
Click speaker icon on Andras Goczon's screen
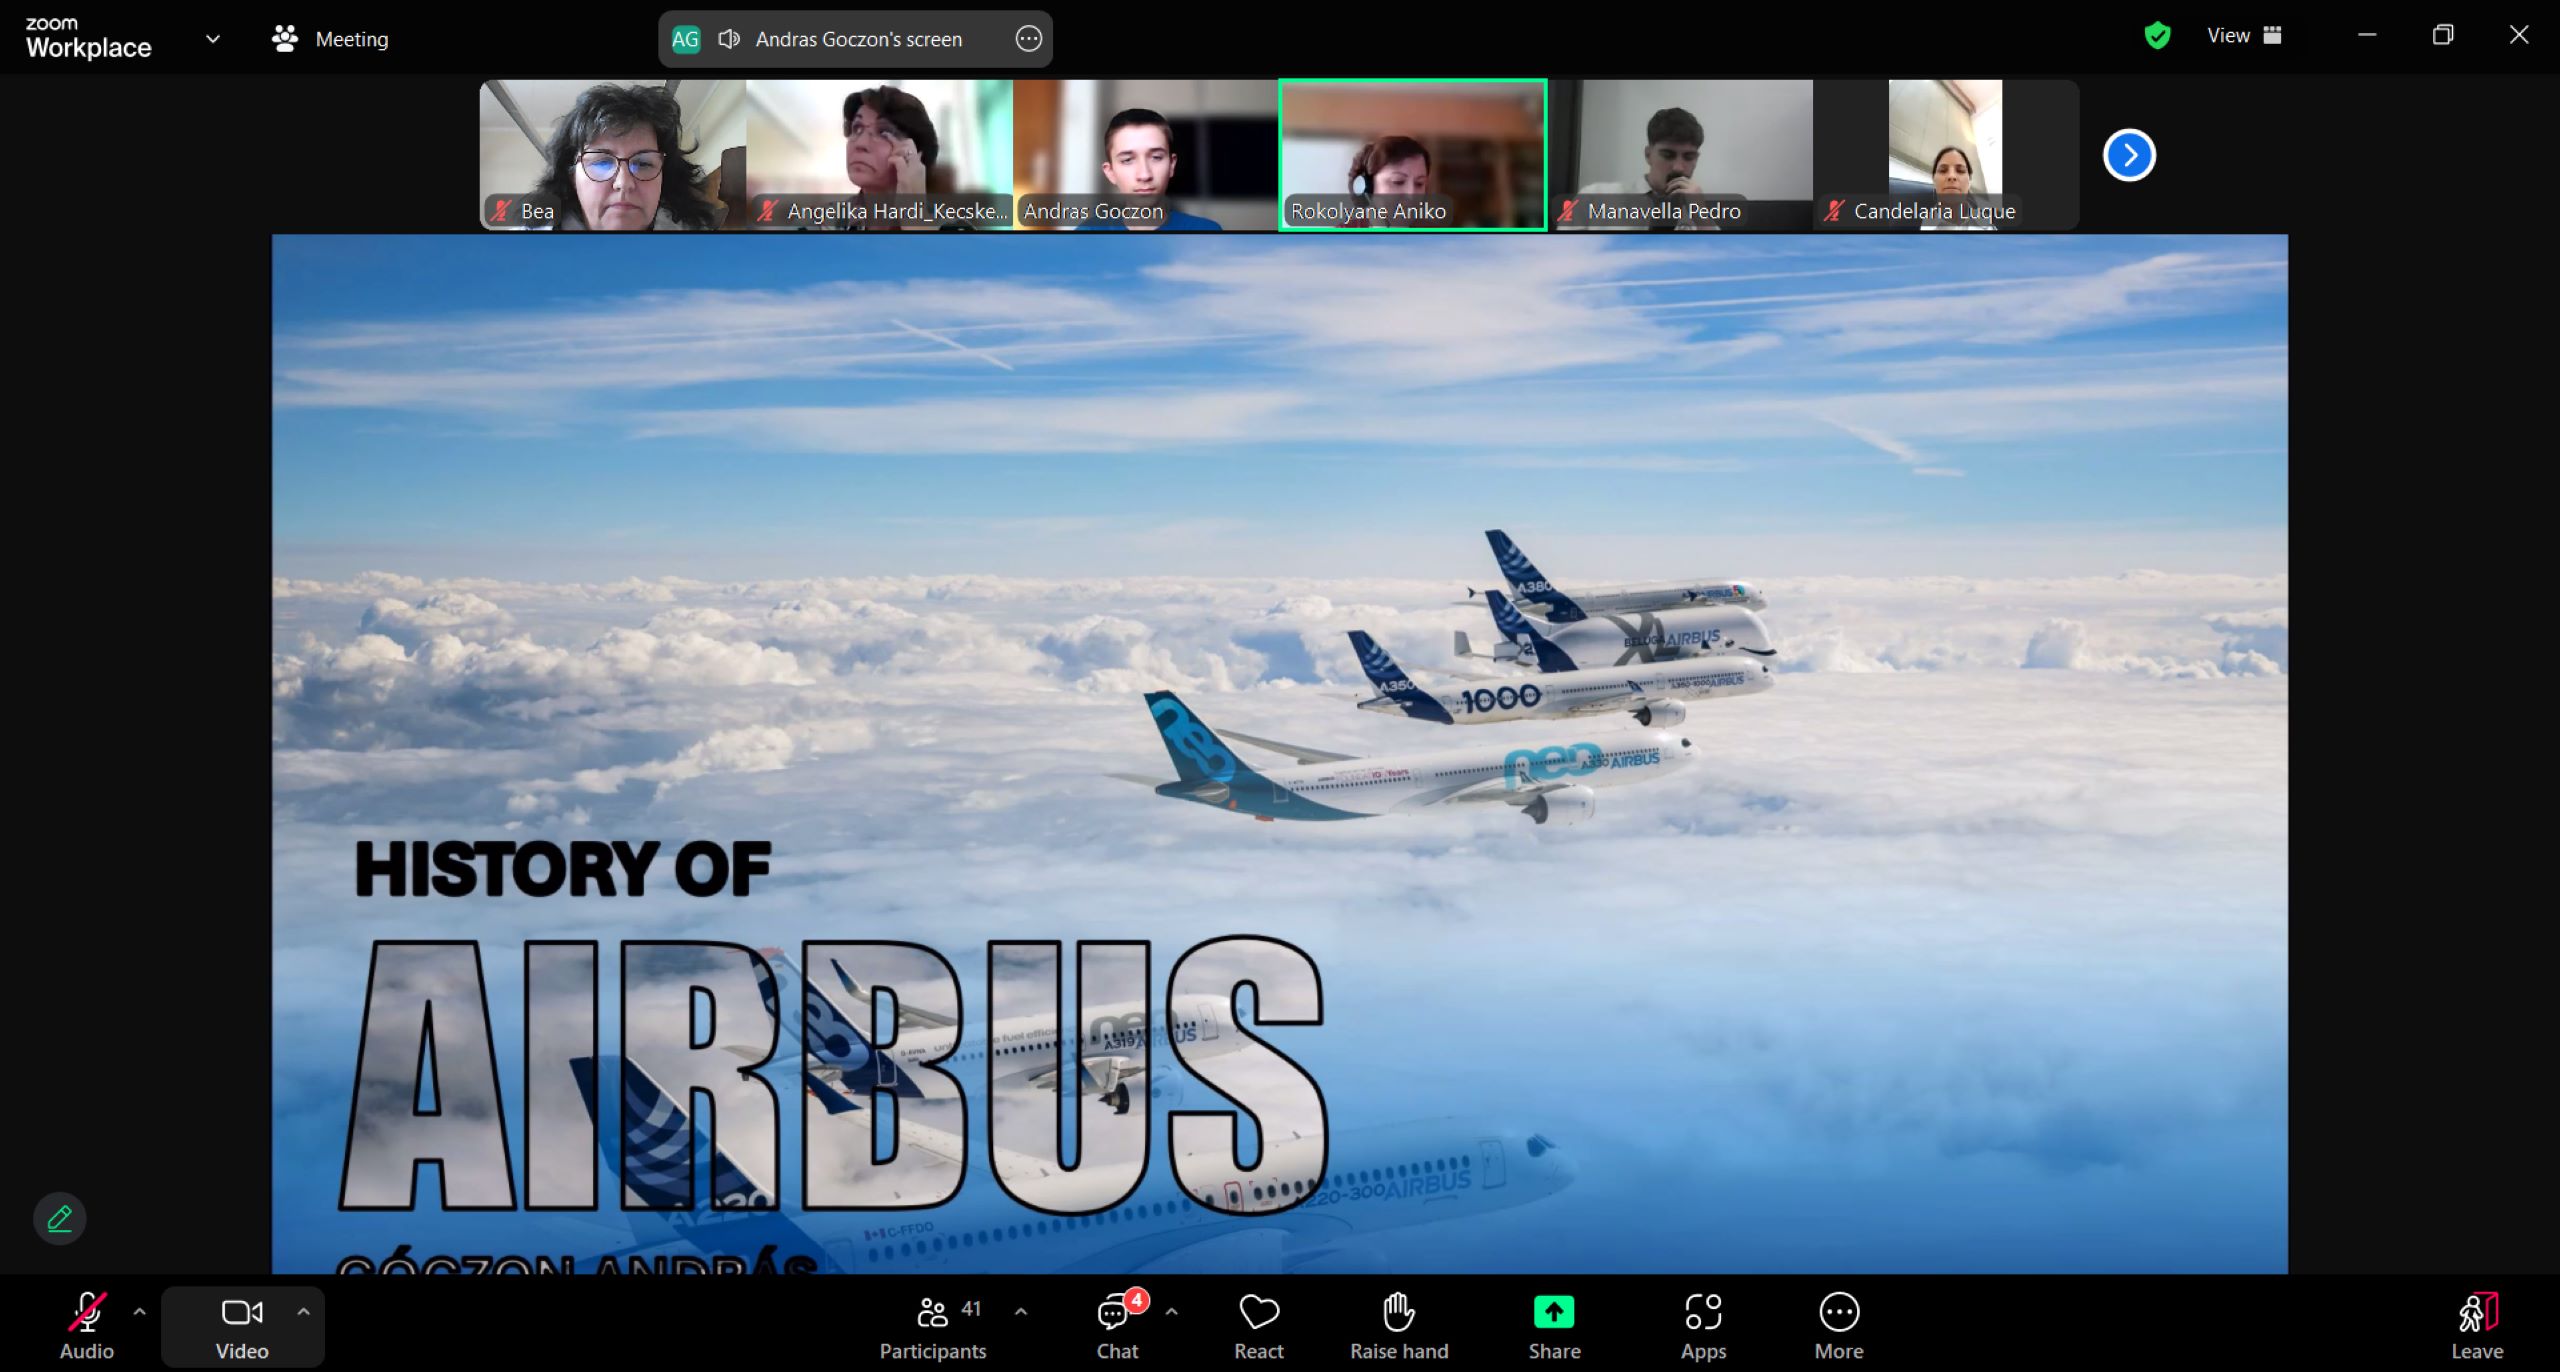point(729,39)
